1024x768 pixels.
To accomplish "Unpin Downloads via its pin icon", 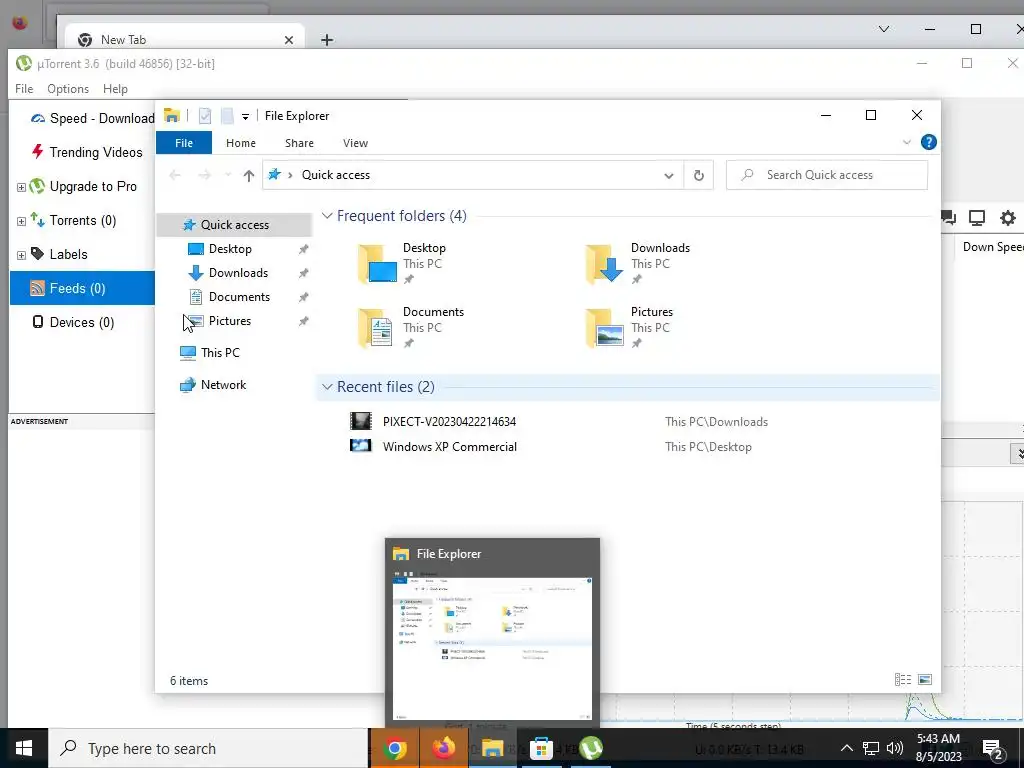I will [x=303, y=274].
